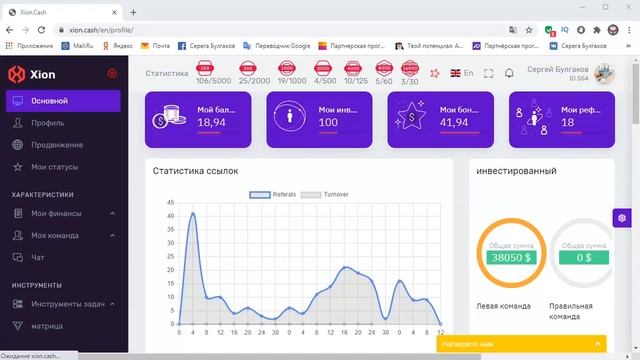Click the 4/500 statistics badge
The width and height of the screenshot is (640, 360).
(325, 73)
